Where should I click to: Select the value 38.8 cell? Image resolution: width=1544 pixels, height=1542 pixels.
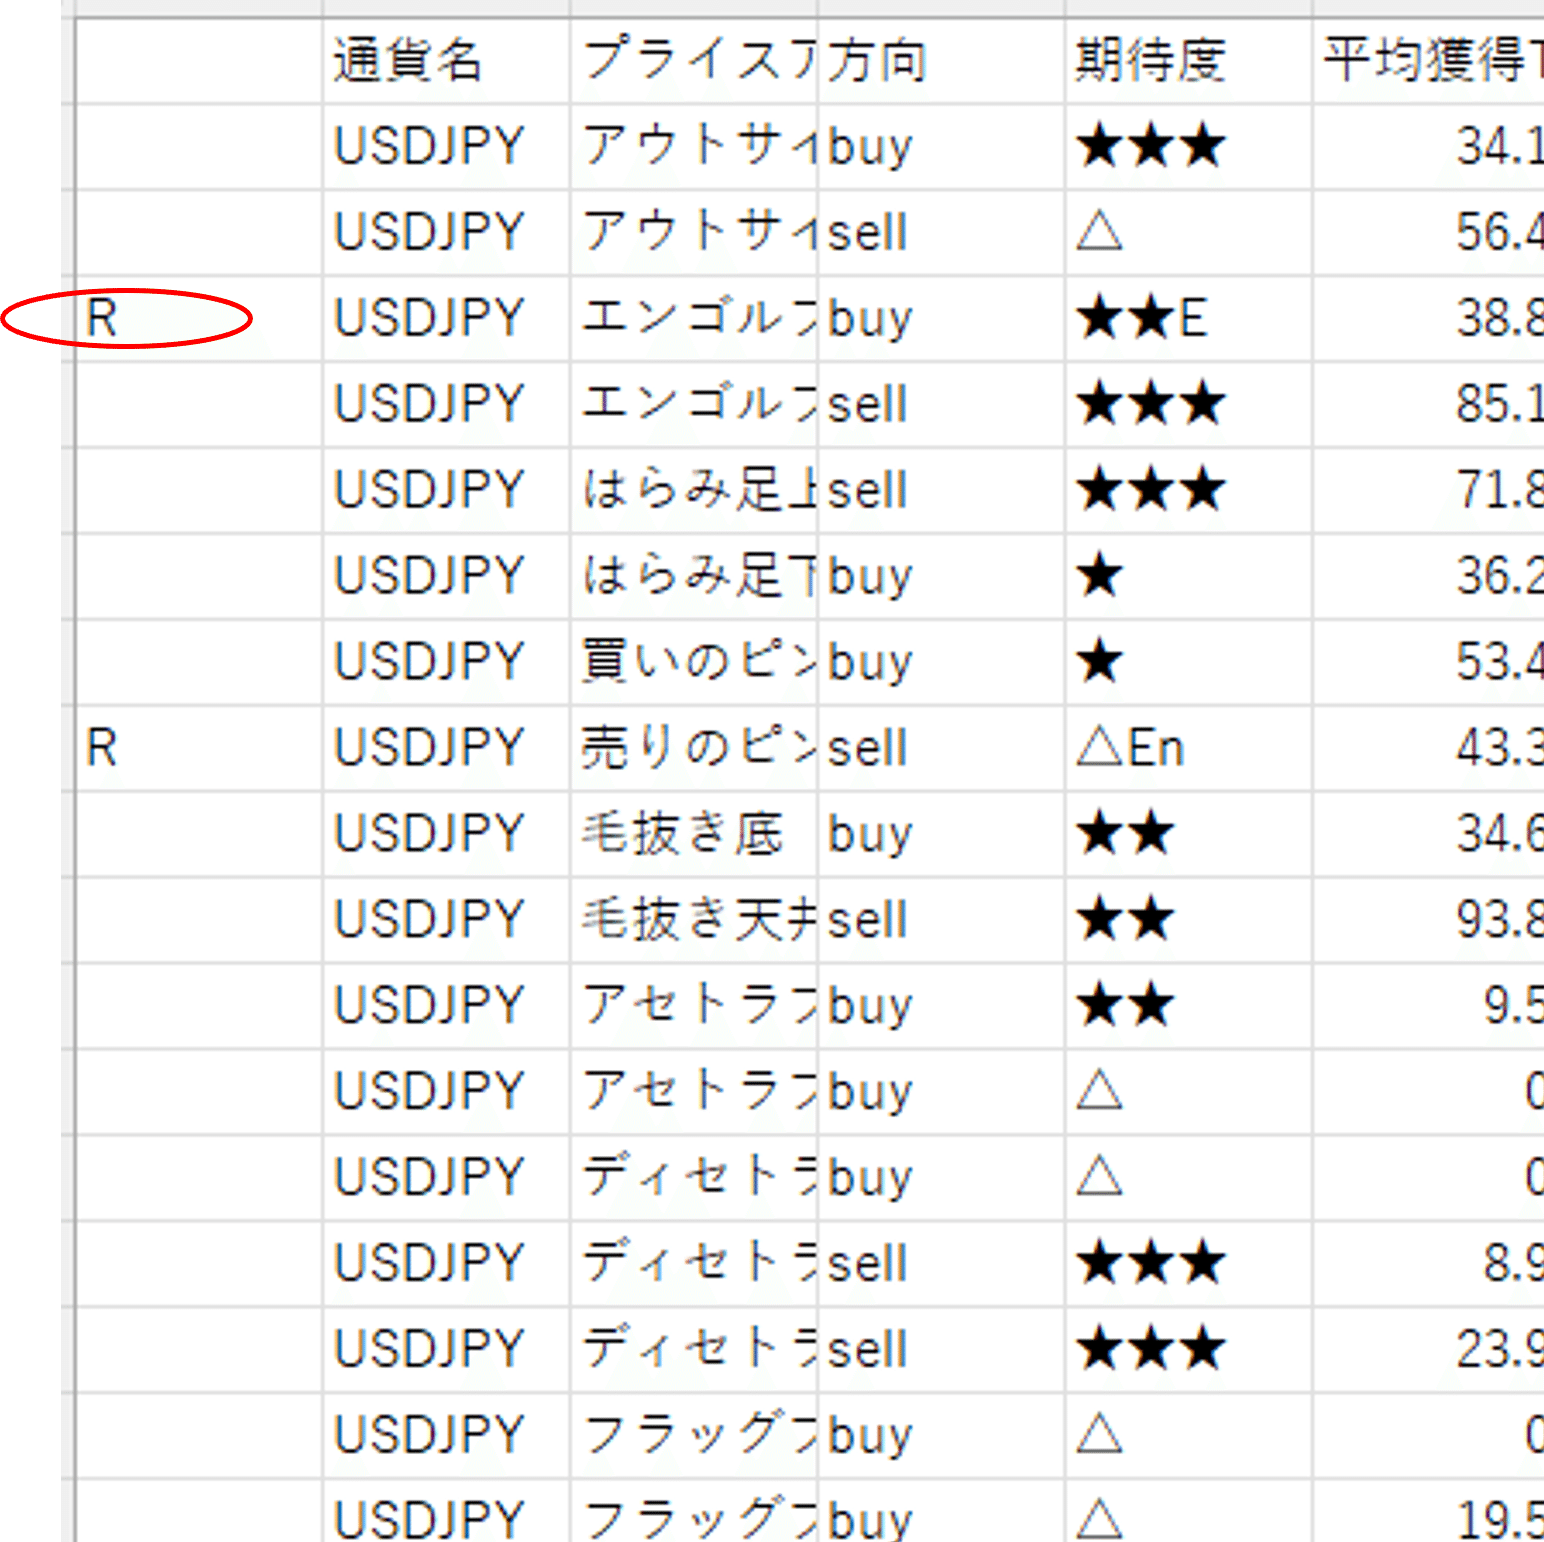[x=1429, y=319]
